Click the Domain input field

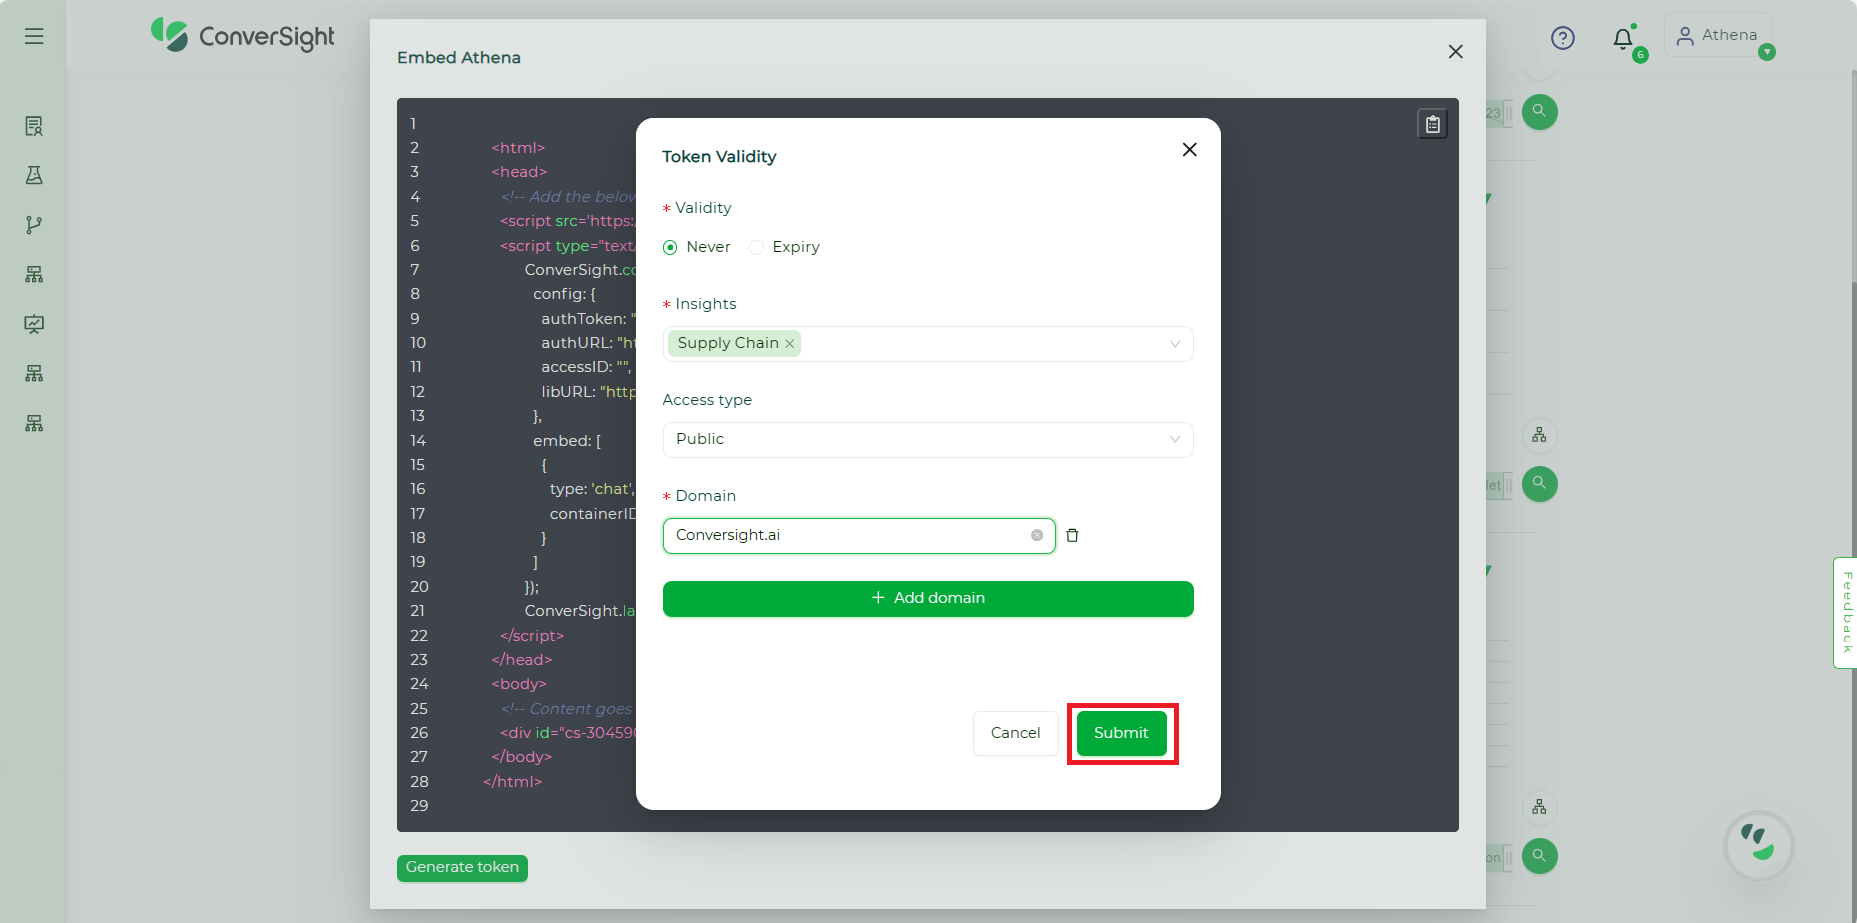tap(859, 536)
